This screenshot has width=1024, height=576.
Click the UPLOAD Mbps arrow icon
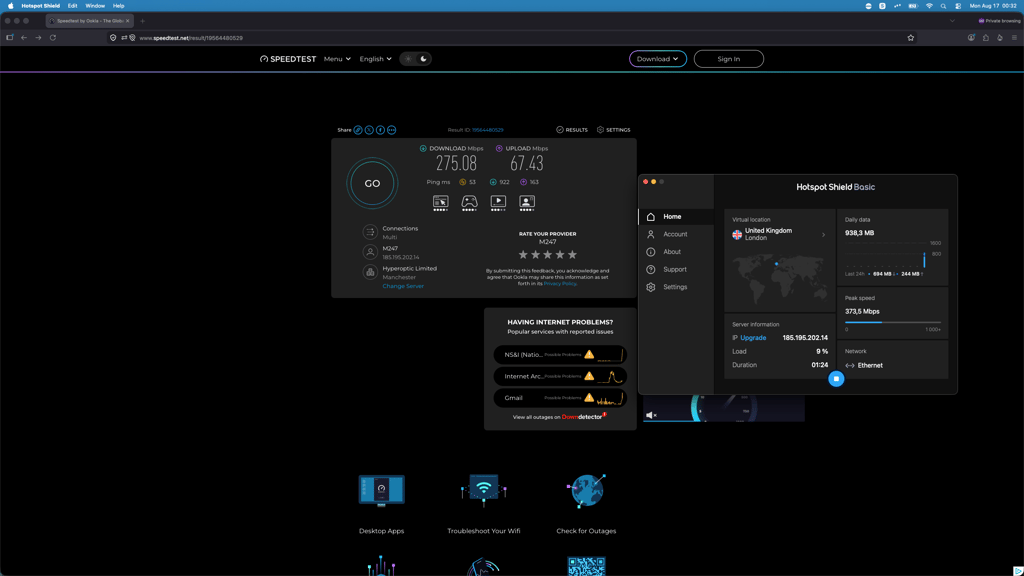pos(499,148)
